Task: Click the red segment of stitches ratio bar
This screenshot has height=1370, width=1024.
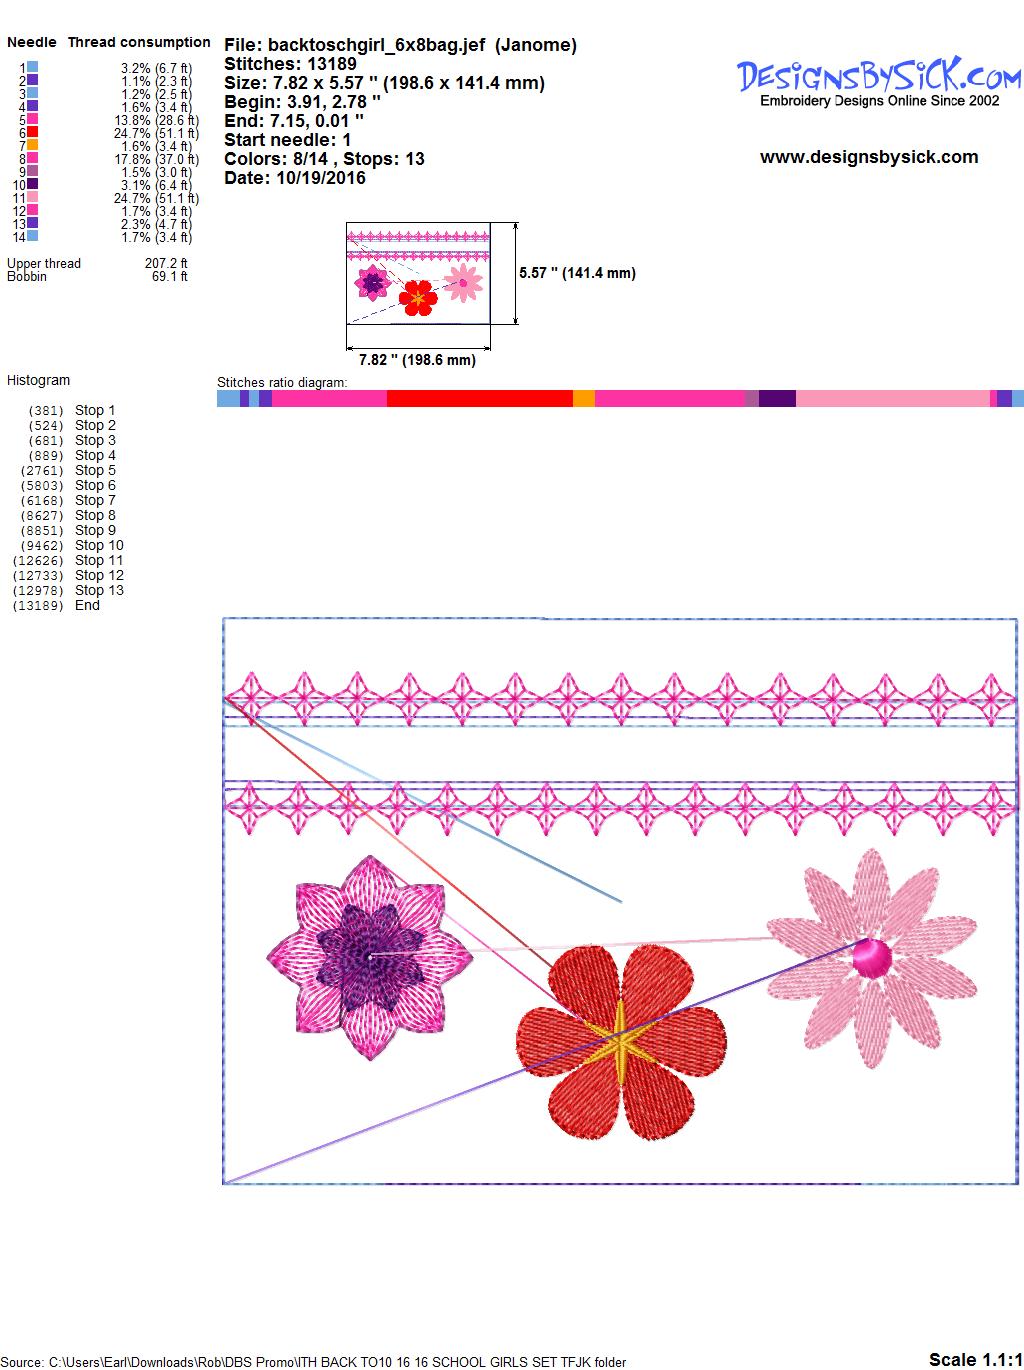Action: coord(479,399)
